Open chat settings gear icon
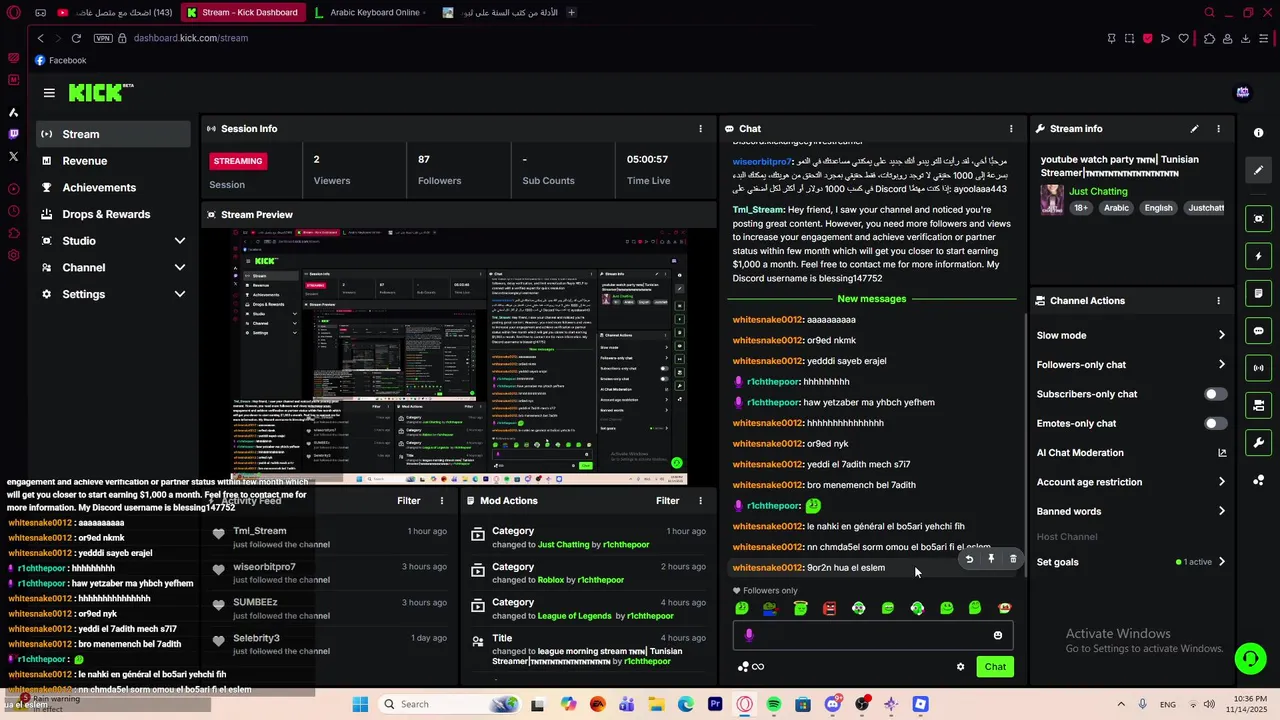1280x720 pixels. [961, 667]
